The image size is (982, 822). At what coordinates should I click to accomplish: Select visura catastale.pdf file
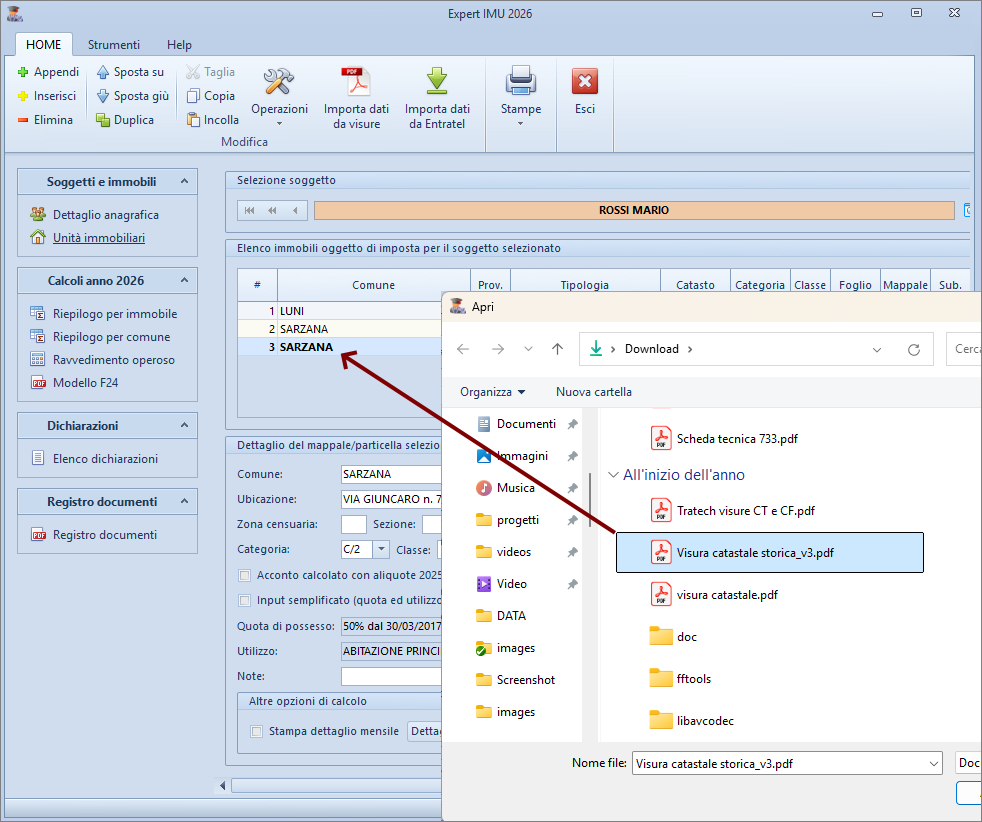click(726, 595)
